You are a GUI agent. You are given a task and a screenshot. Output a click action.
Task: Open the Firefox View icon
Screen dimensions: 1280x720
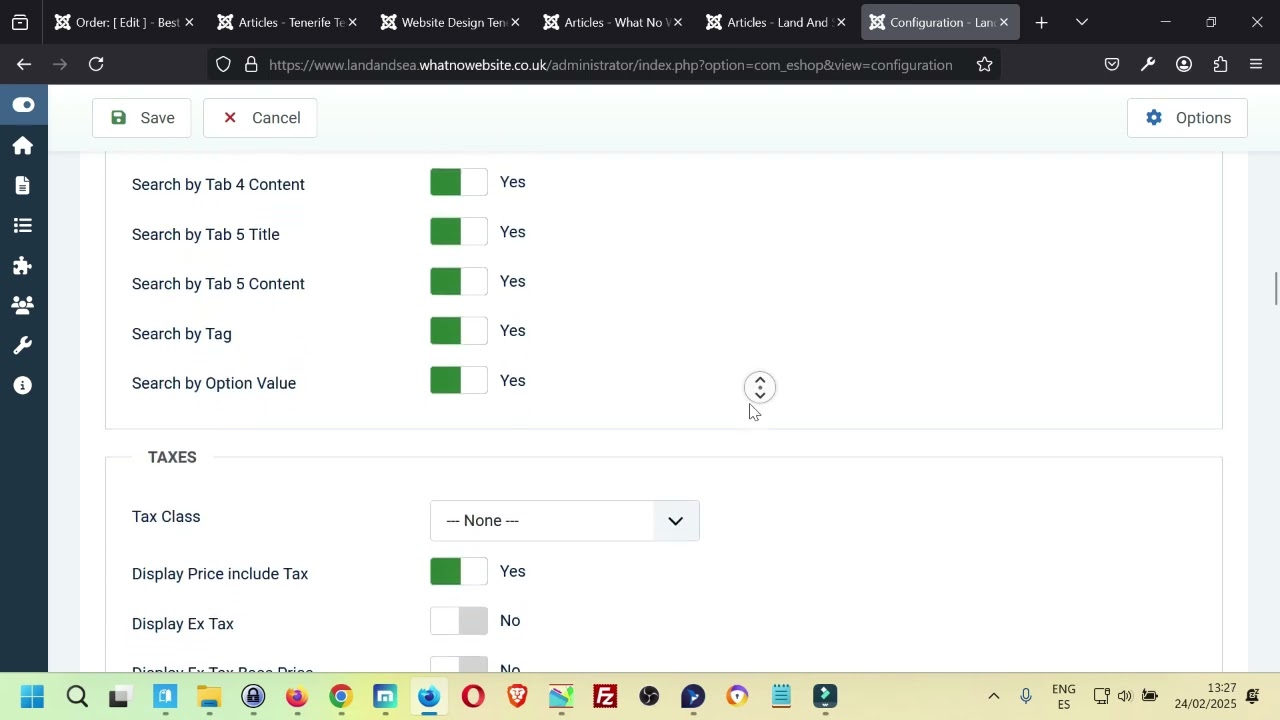click(19, 22)
